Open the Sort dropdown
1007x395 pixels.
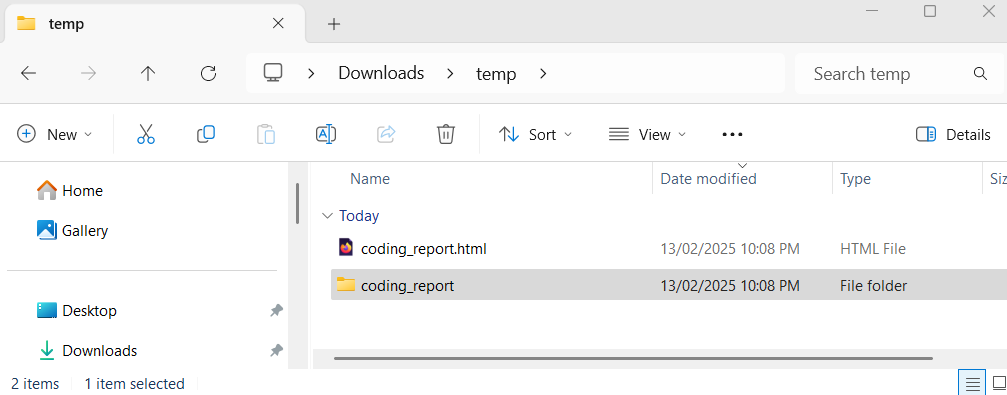(x=535, y=134)
